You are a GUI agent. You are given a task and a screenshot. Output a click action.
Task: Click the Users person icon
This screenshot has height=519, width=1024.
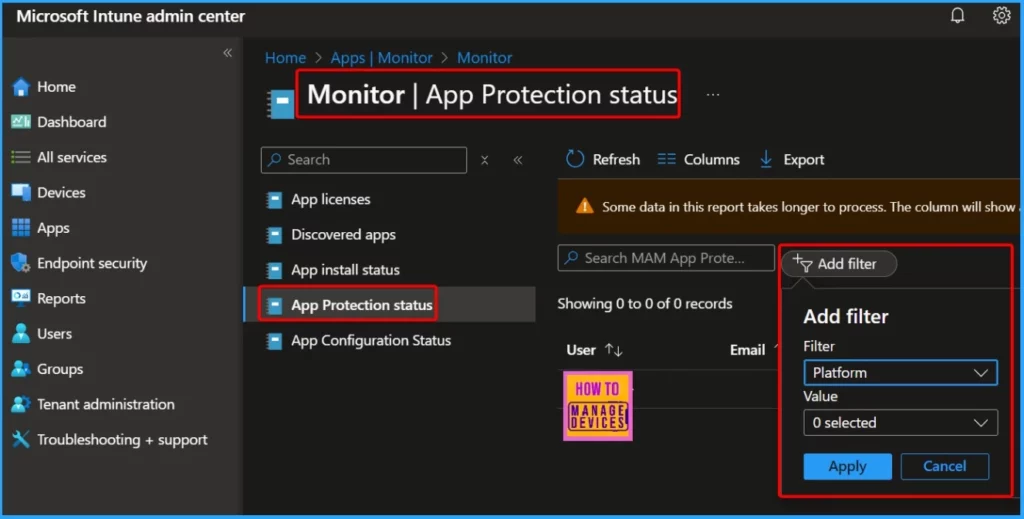point(21,333)
